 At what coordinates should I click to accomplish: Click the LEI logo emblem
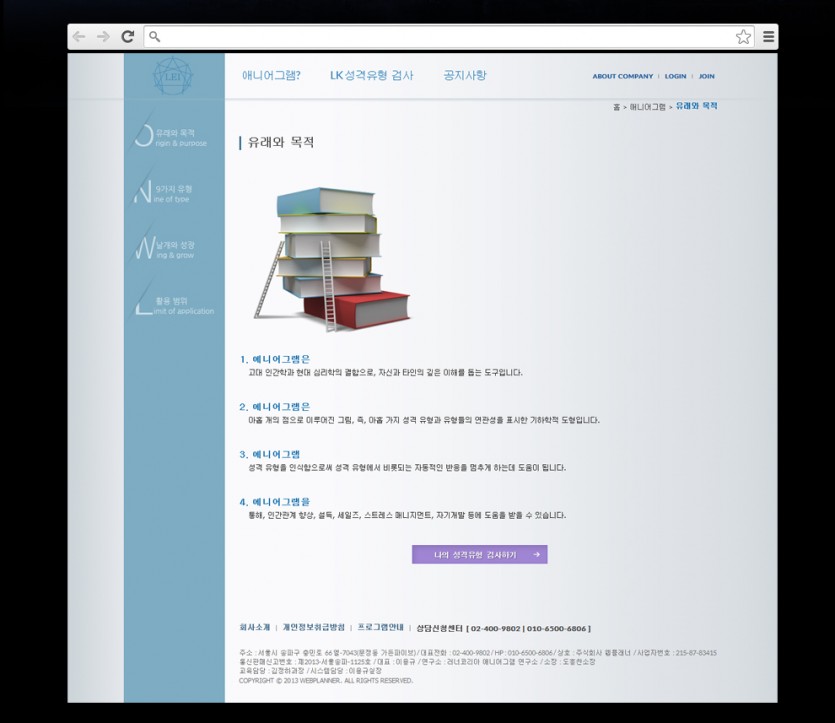click(x=173, y=75)
